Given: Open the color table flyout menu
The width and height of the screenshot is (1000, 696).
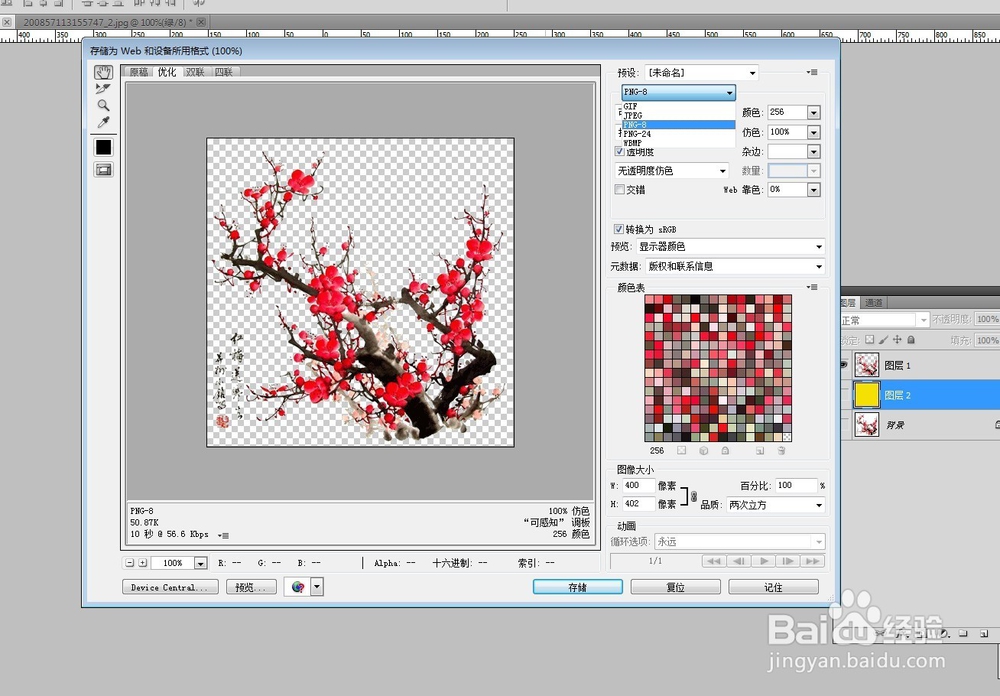Looking at the screenshot, I should click(x=812, y=287).
